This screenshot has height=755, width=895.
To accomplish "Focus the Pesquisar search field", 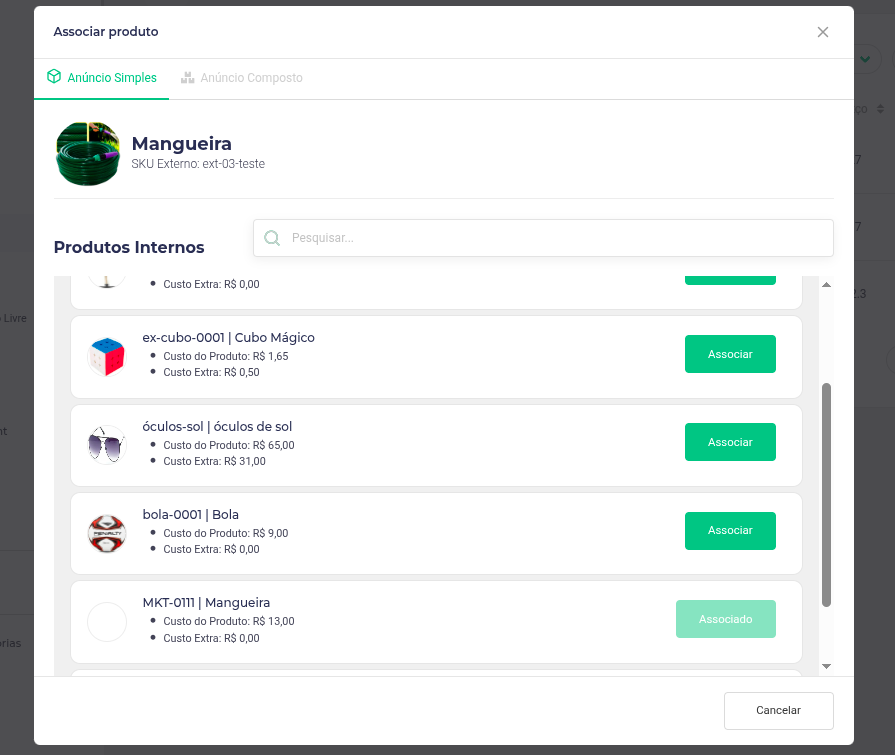I will tap(543, 238).
